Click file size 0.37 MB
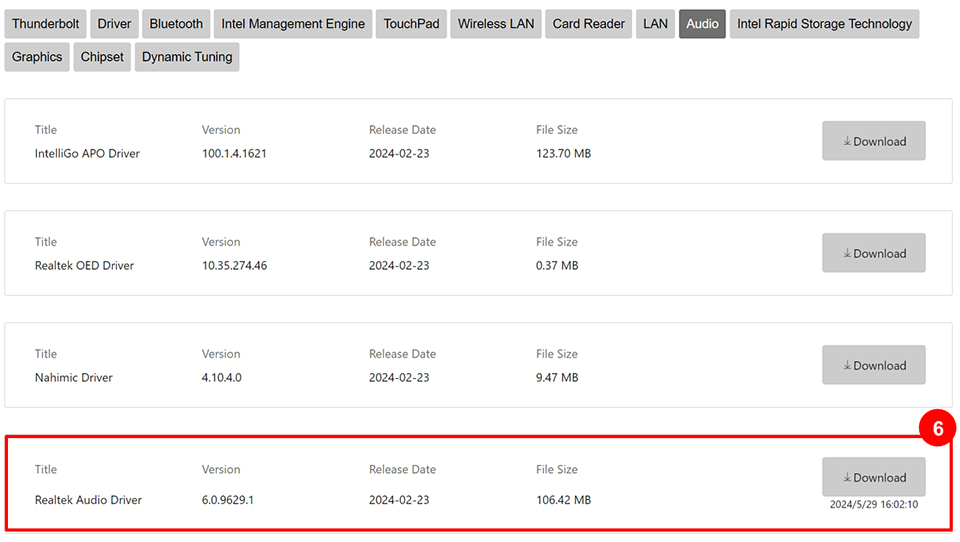This screenshot has height=542, width=960. pyautogui.click(x=557, y=265)
